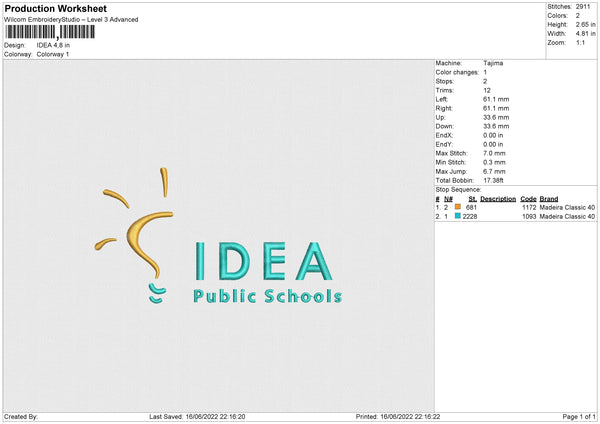Click the 'Brand' column header
This screenshot has height=424, width=600.
click(x=549, y=199)
